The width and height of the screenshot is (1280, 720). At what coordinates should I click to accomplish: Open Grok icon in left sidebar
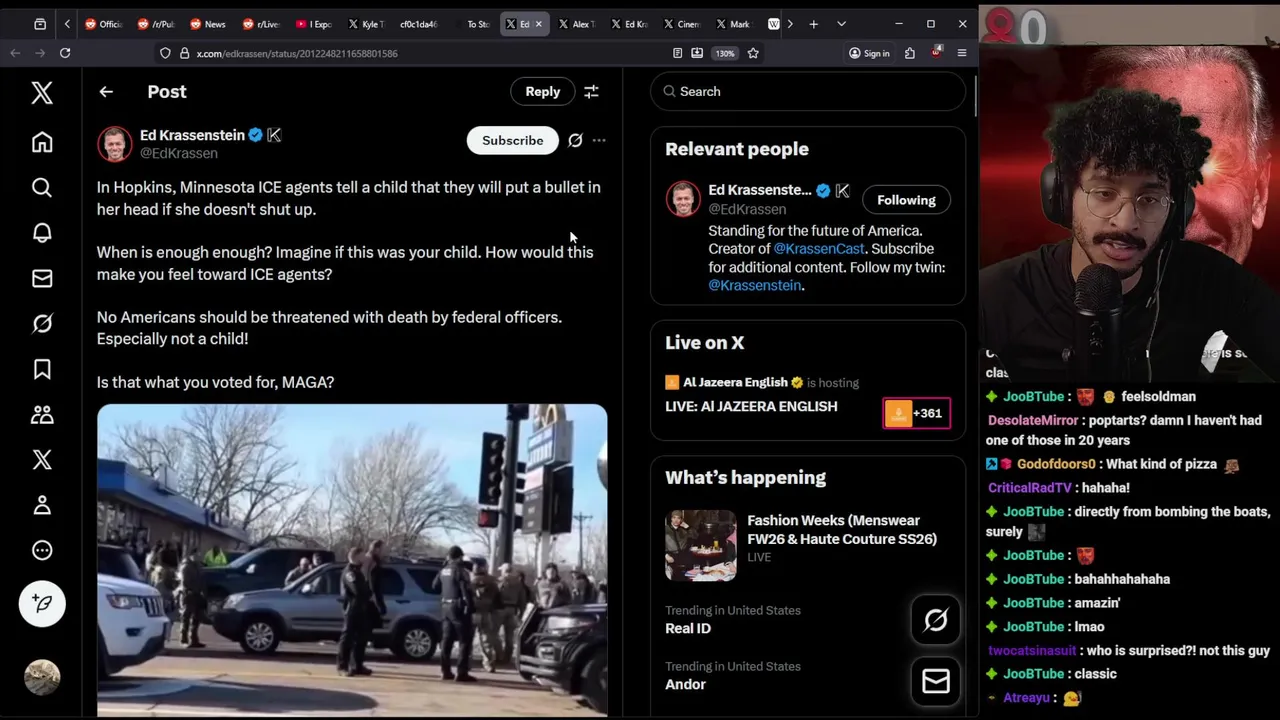[42, 323]
